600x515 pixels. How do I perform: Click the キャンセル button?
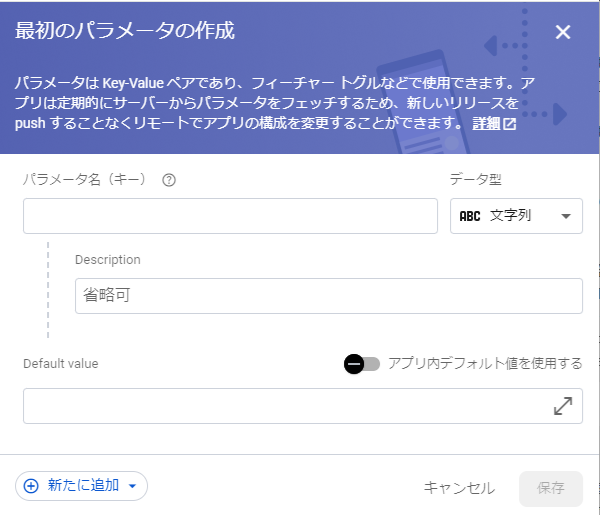459,488
